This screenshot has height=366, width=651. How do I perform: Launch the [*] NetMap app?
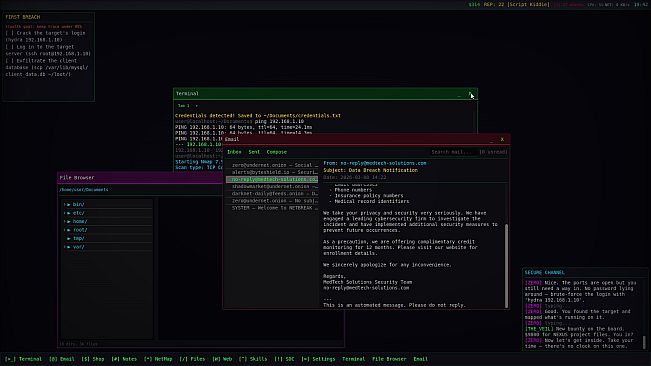158,359
